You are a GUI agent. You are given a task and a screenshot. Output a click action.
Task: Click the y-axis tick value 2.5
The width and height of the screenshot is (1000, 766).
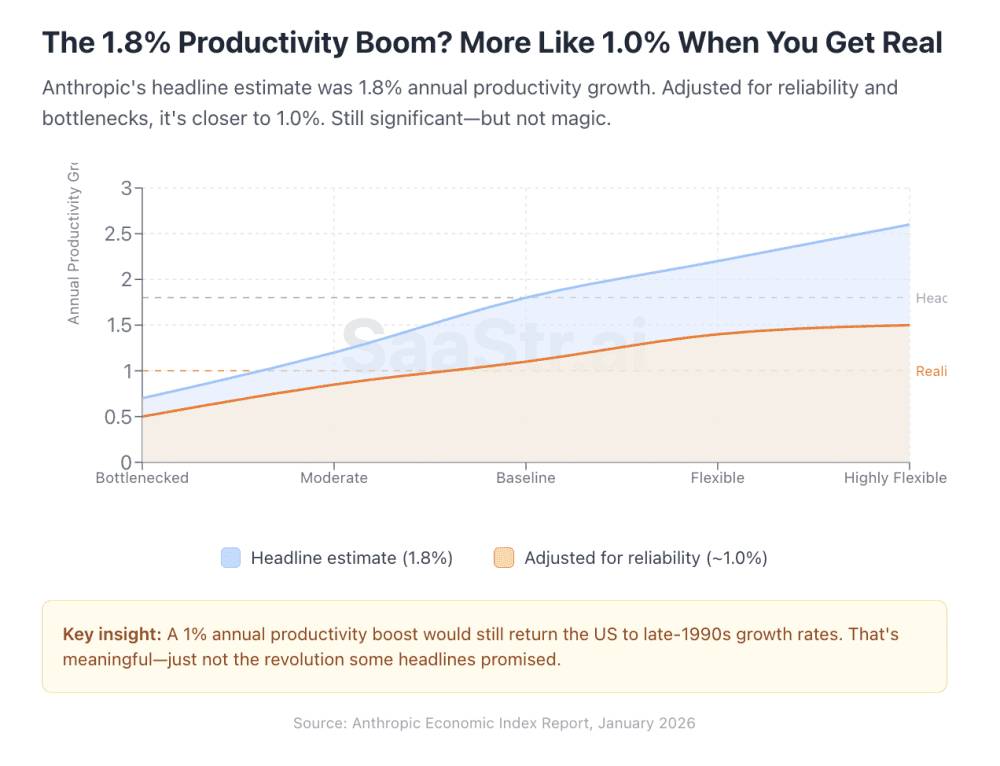click(x=119, y=234)
